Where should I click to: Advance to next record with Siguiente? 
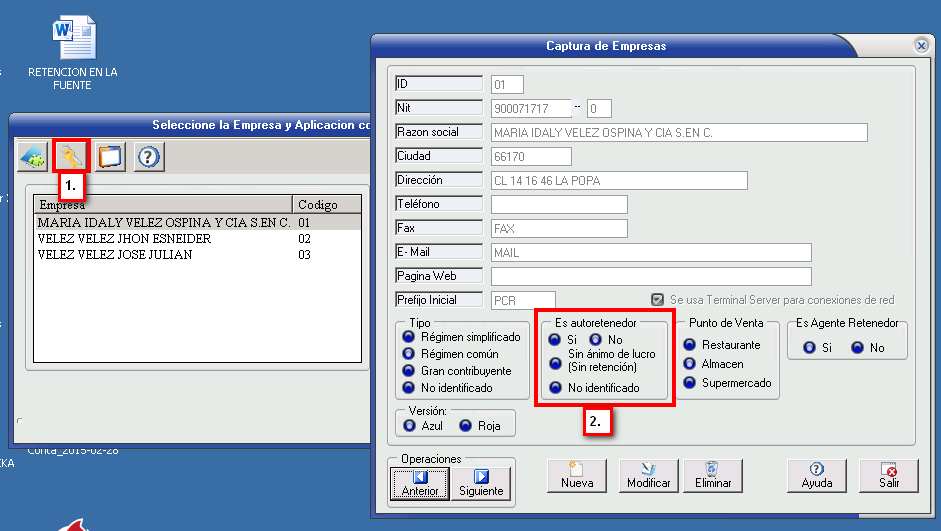point(481,483)
